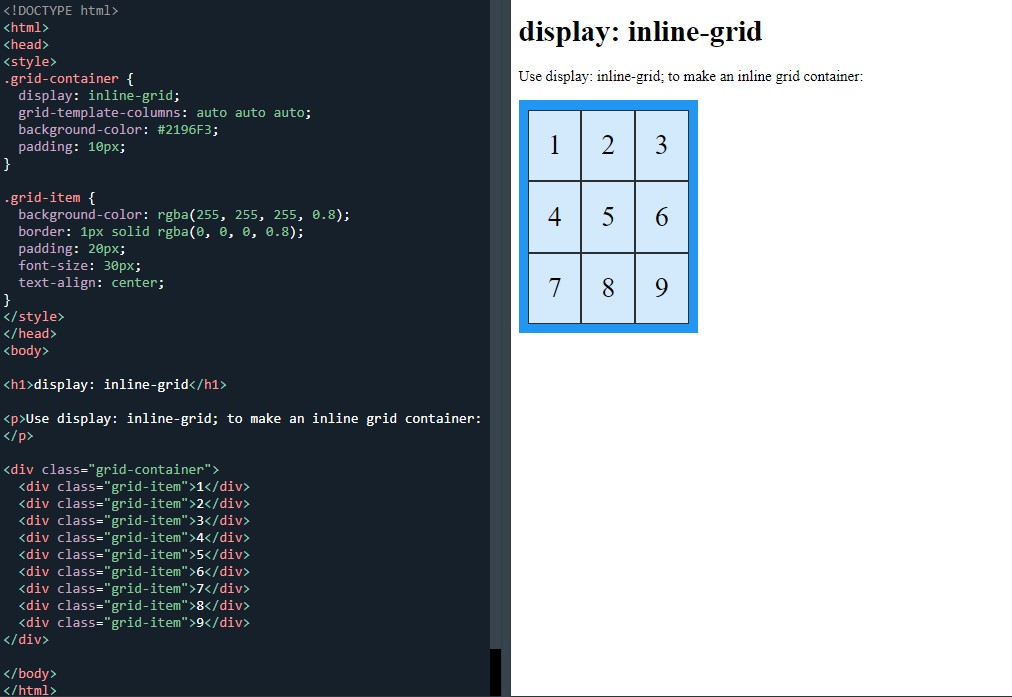Viewport: 1012px width, 697px height.
Task: Click the 'display: inline-grid' preview heading
Action: (x=640, y=32)
